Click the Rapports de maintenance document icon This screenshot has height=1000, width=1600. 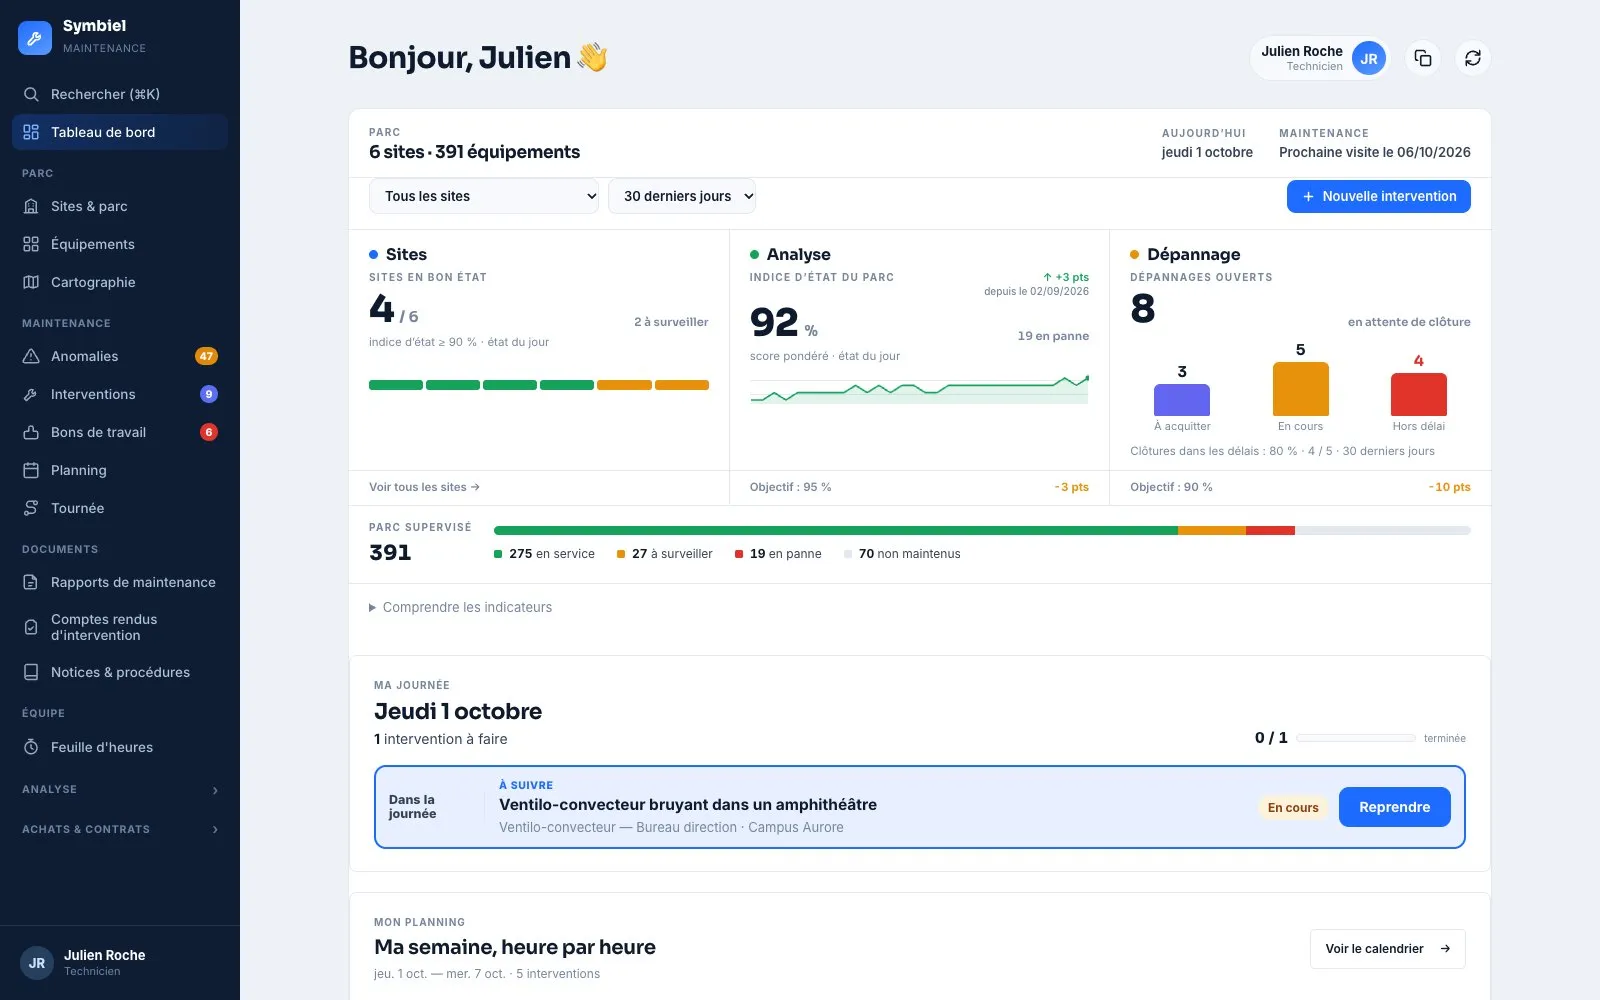click(x=31, y=582)
